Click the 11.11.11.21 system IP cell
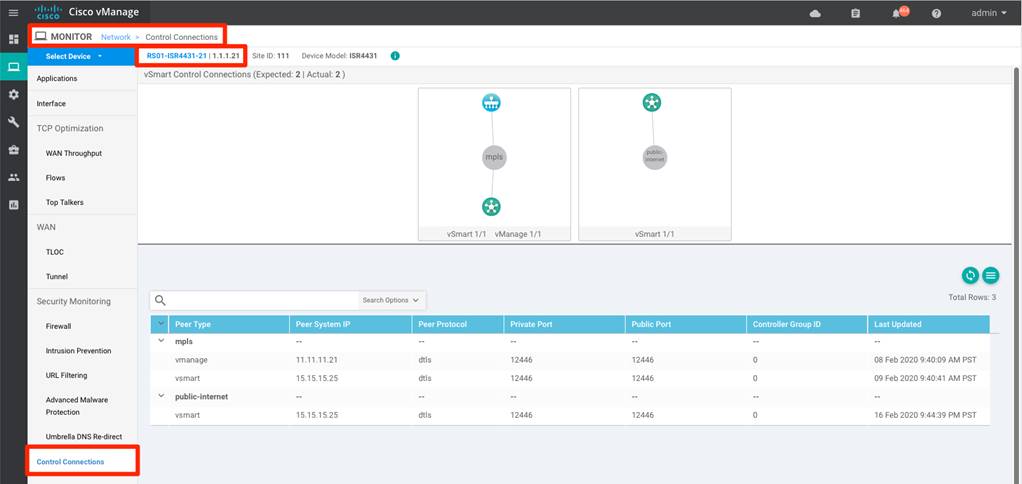This screenshot has width=1022, height=484. pos(317,360)
